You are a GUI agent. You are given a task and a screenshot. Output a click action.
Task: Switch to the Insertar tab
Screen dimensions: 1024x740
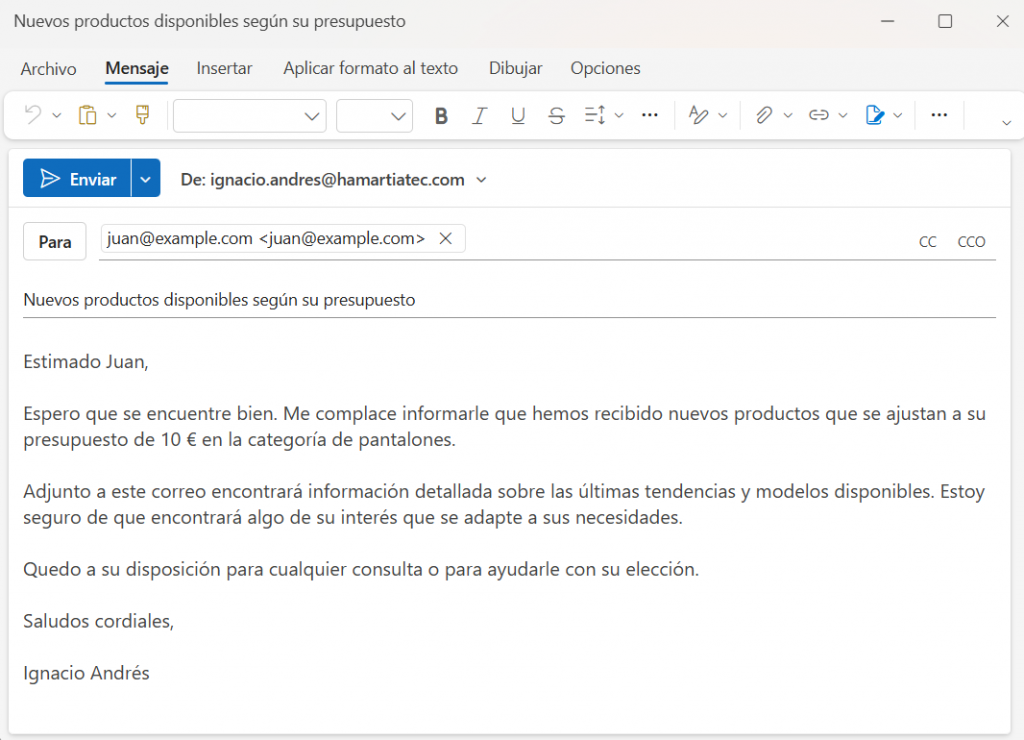click(224, 69)
